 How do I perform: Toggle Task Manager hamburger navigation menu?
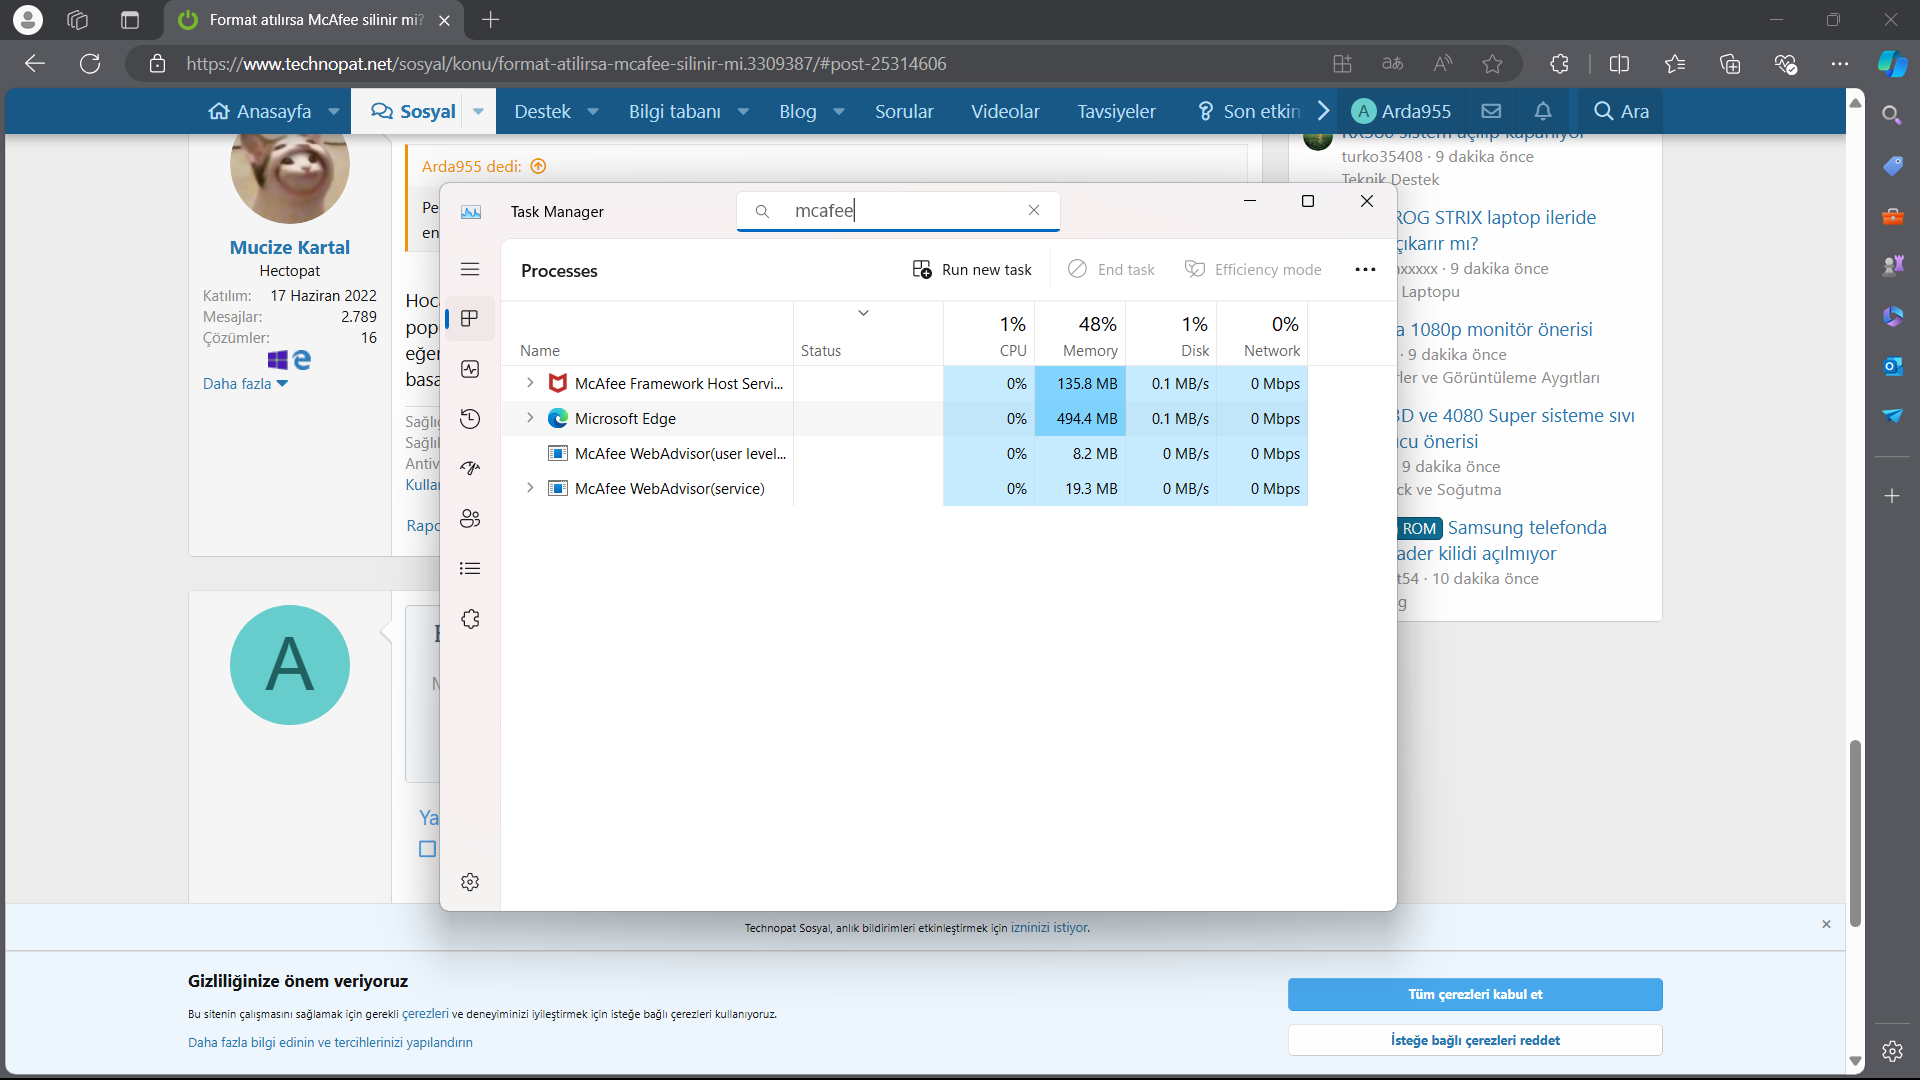pos(470,269)
